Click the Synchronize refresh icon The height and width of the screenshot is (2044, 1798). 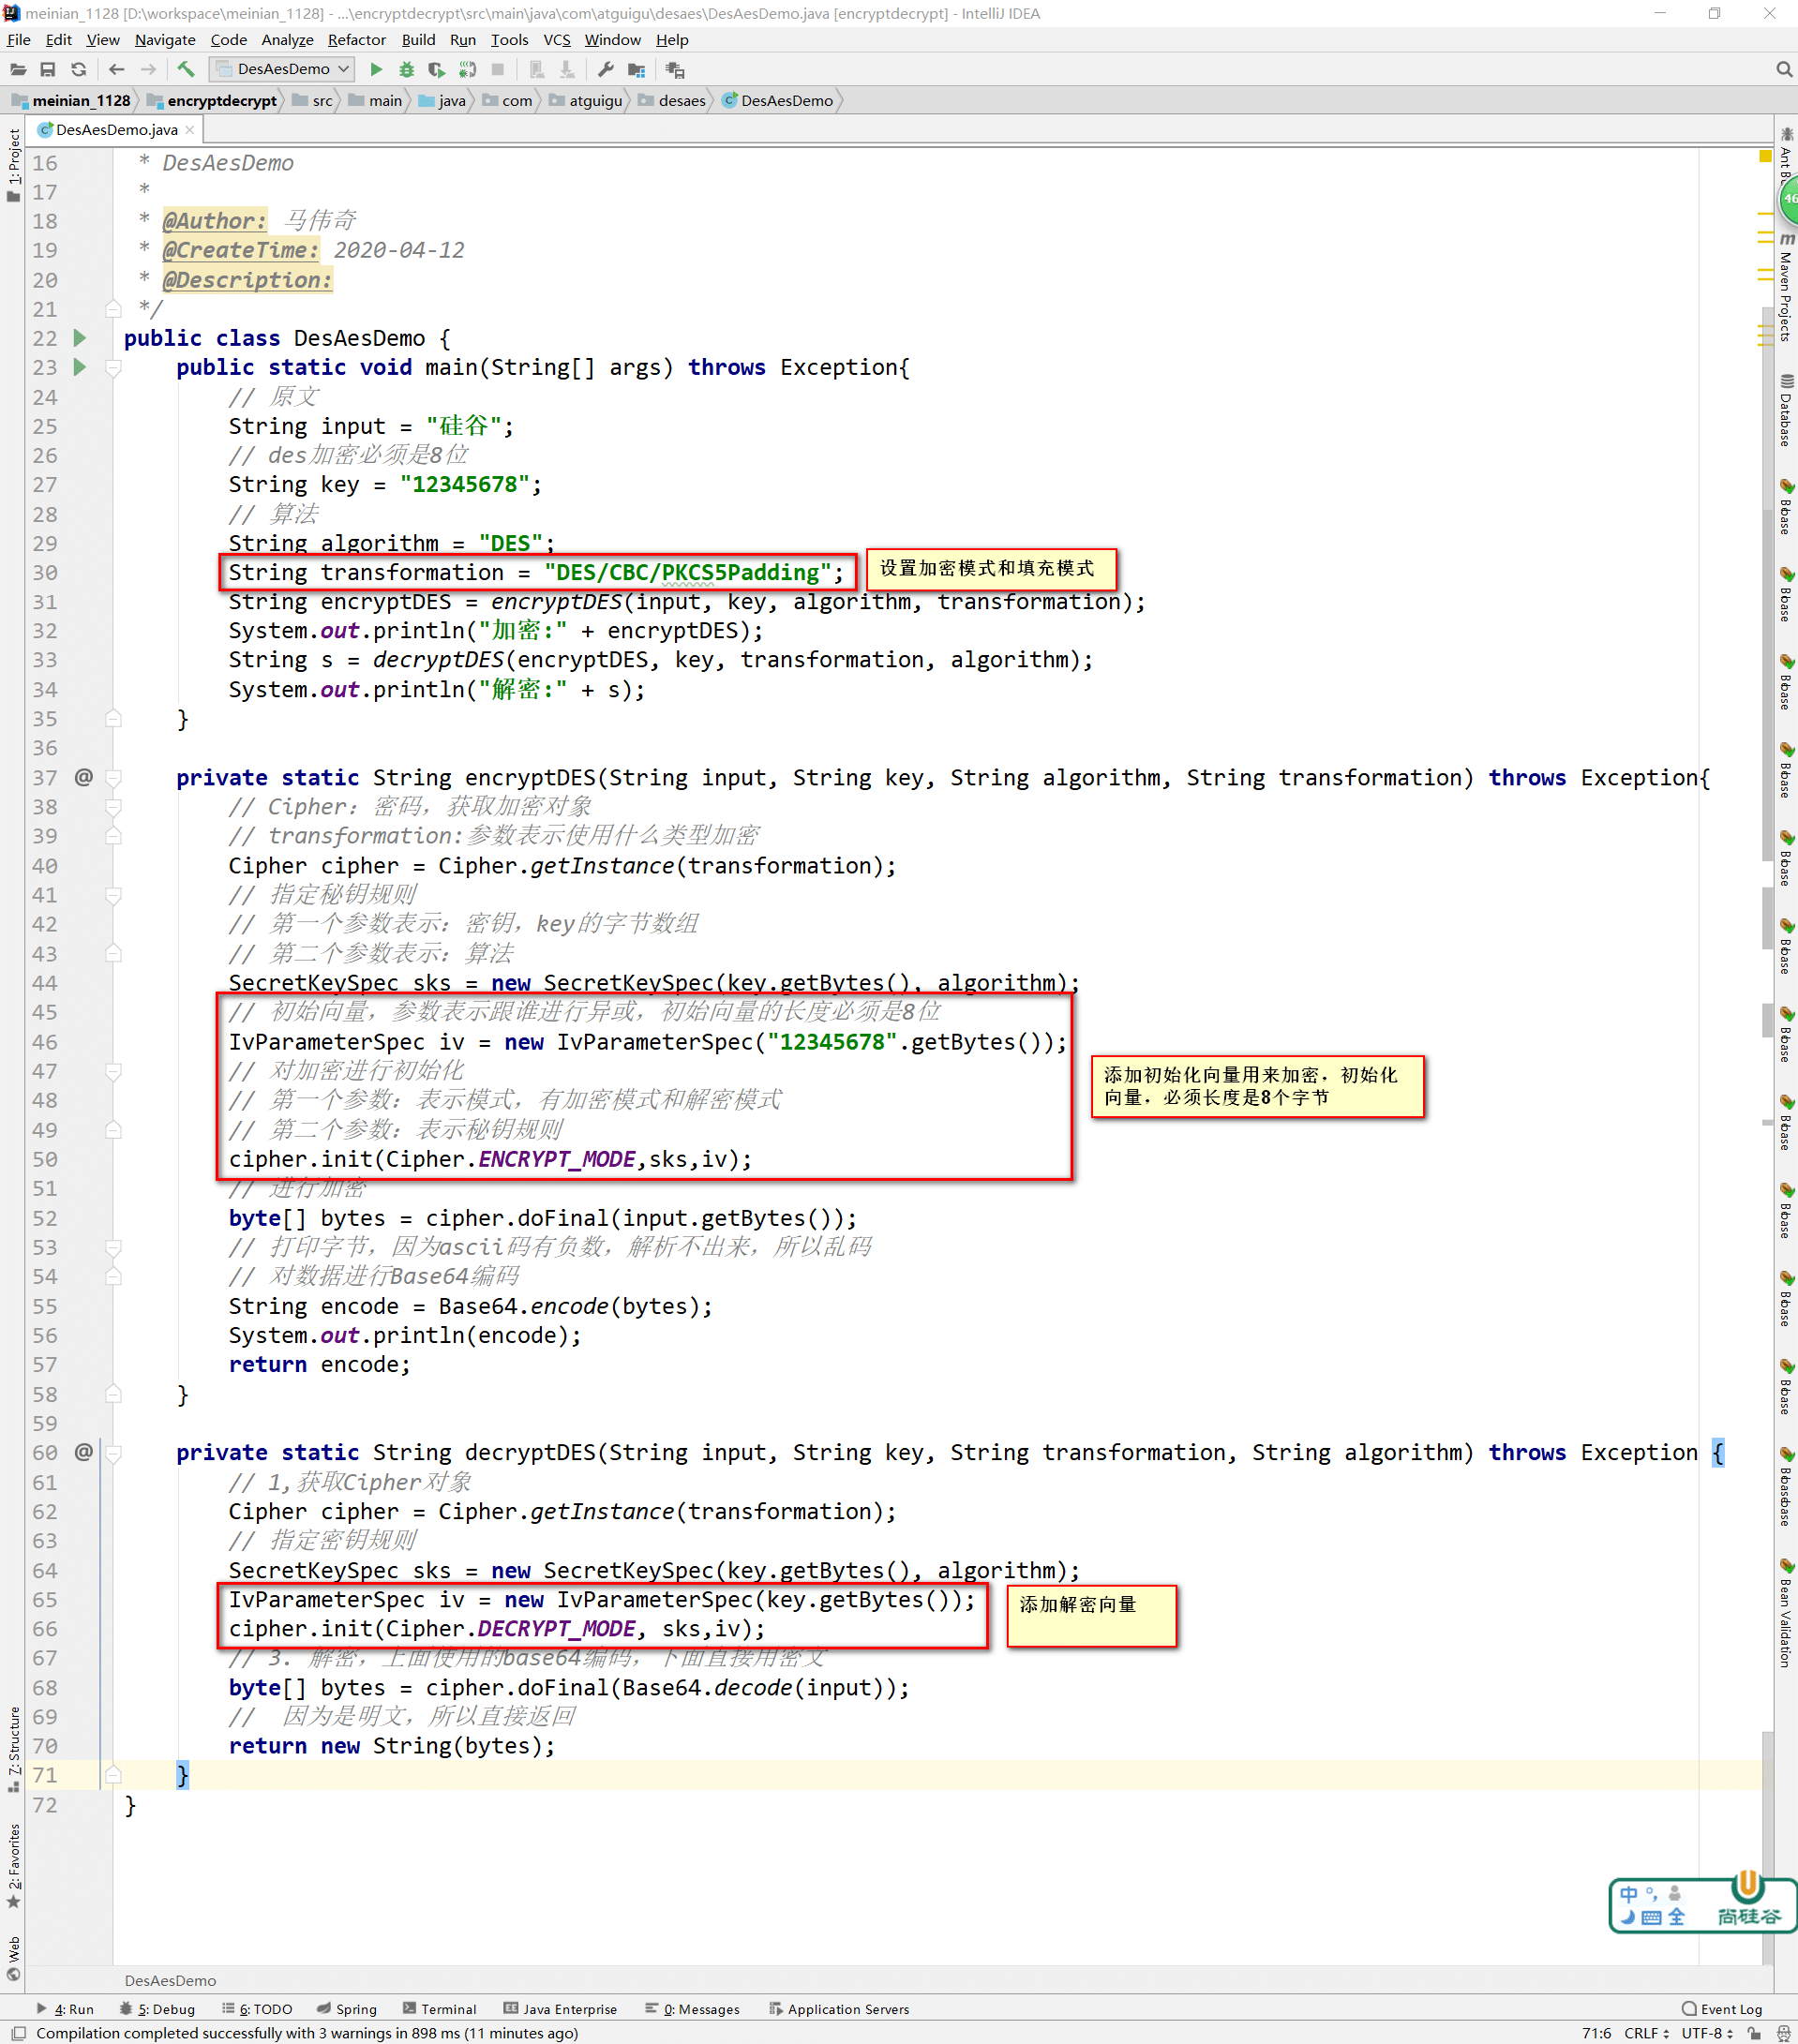[x=78, y=69]
